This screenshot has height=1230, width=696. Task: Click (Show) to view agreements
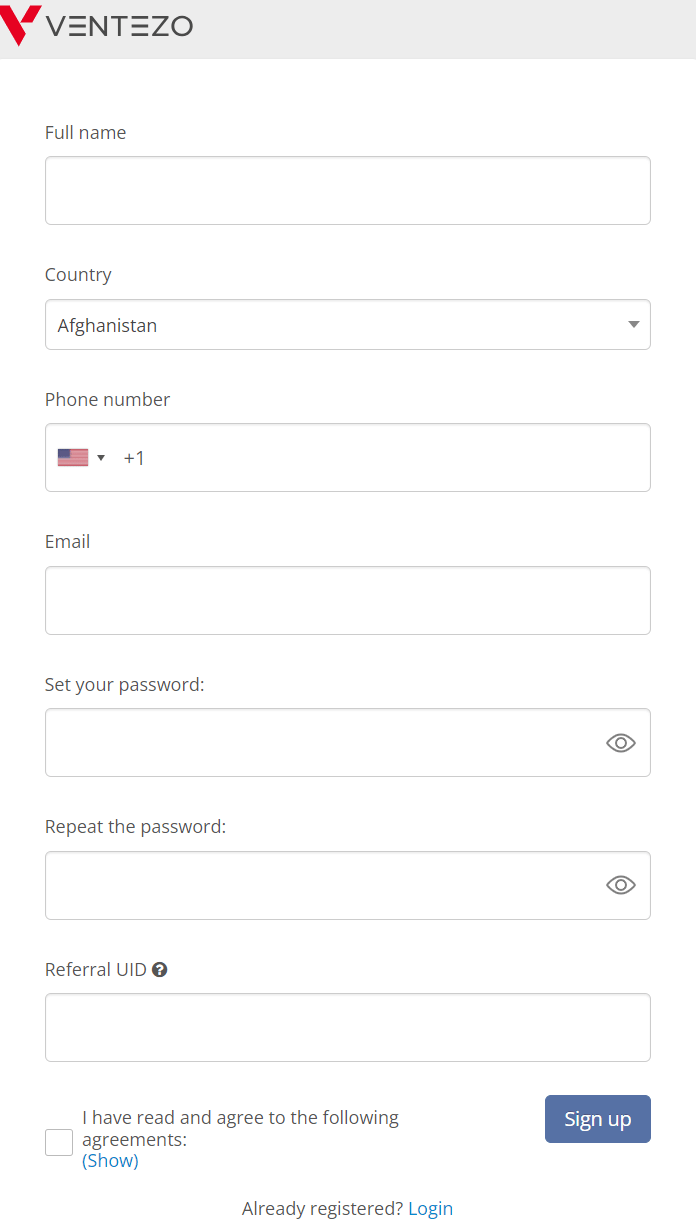(110, 1160)
